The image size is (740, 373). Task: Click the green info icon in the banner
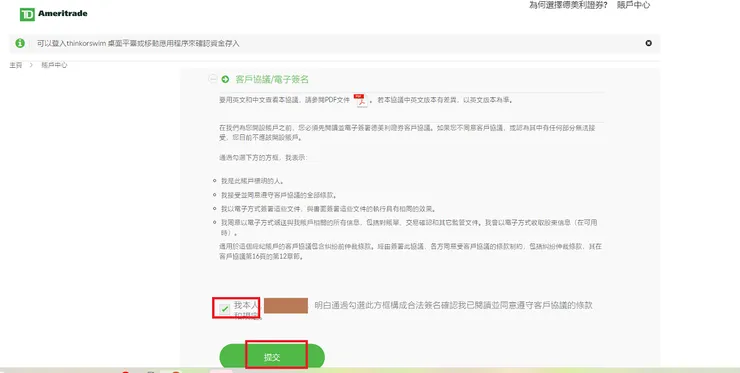point(20,43)
